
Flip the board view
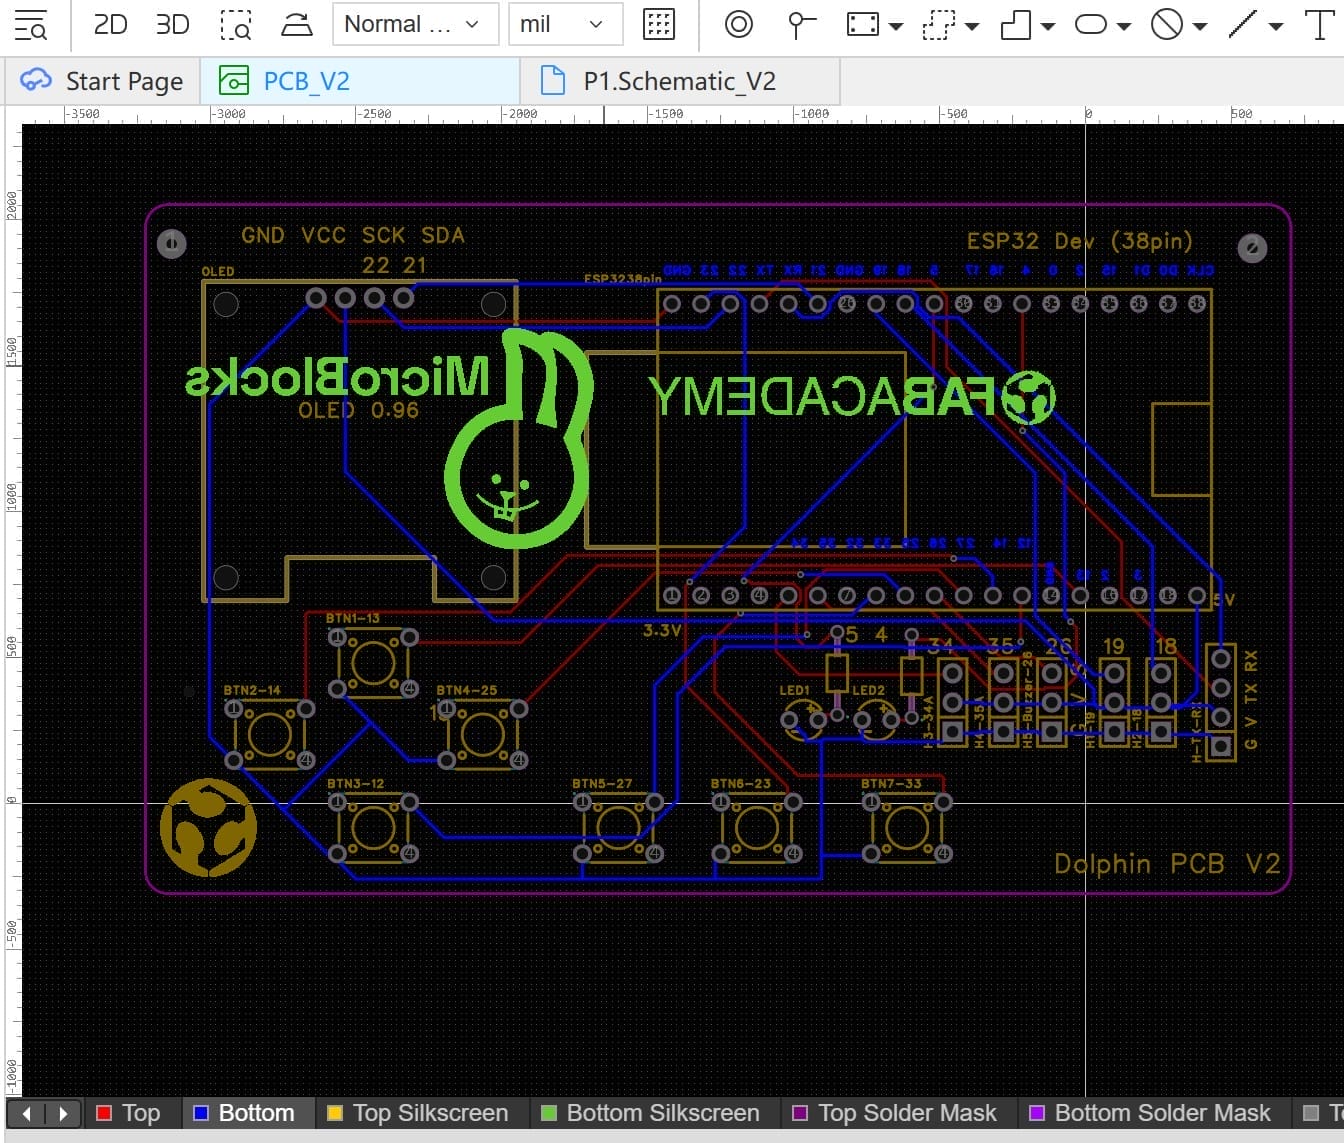(297, 25)
